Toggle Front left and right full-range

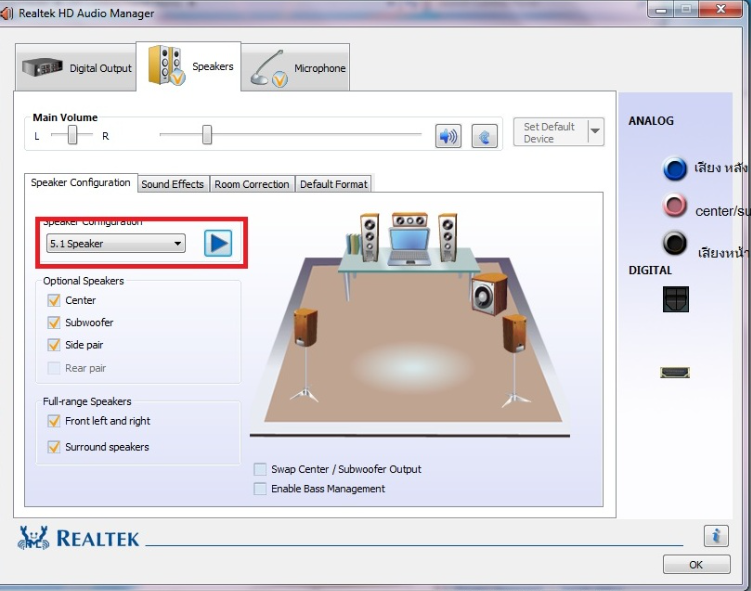(x=54, y=421)
